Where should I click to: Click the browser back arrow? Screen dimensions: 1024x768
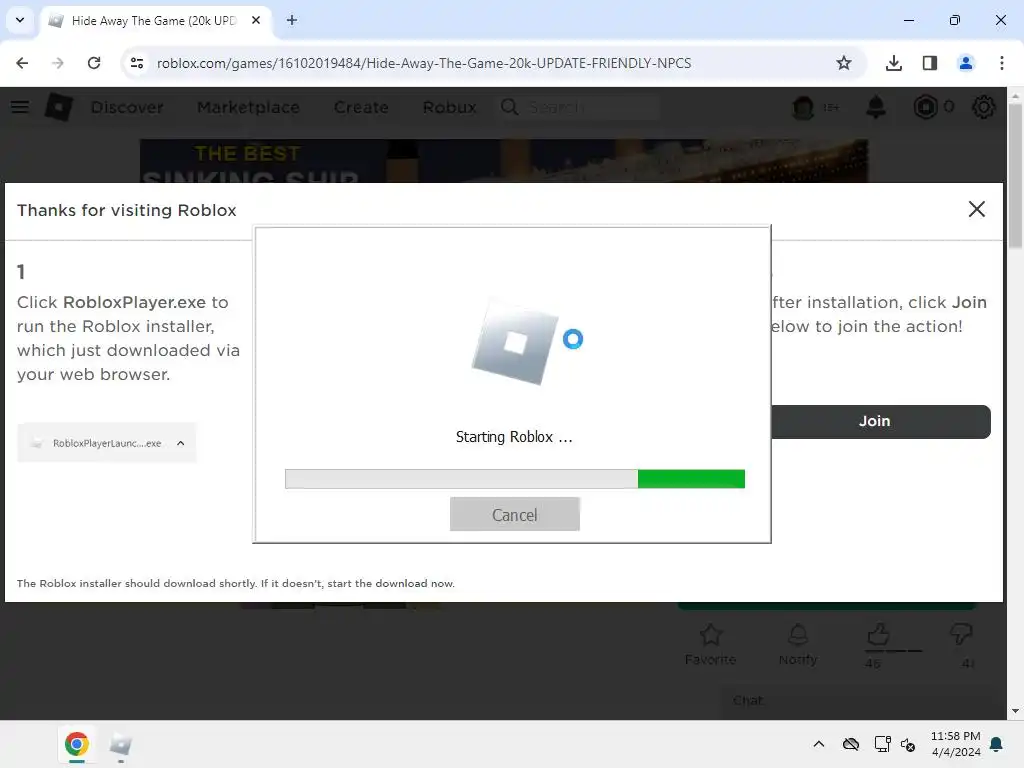click(22, 63)
